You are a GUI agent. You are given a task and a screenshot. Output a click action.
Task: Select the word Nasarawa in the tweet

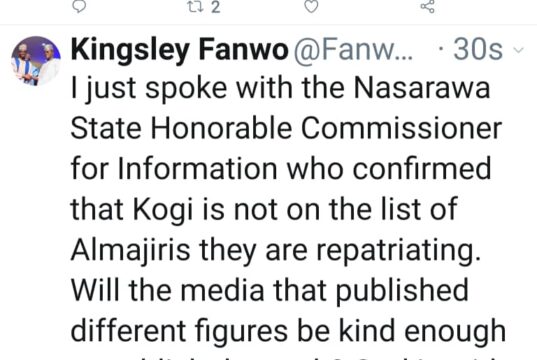(x=422, y=88)
